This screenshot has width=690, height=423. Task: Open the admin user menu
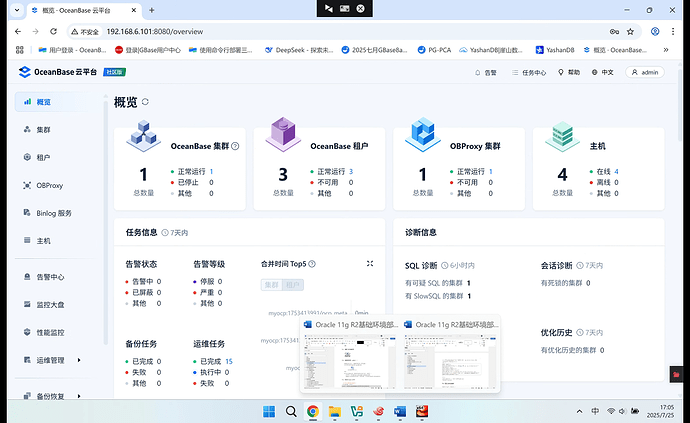645,72
